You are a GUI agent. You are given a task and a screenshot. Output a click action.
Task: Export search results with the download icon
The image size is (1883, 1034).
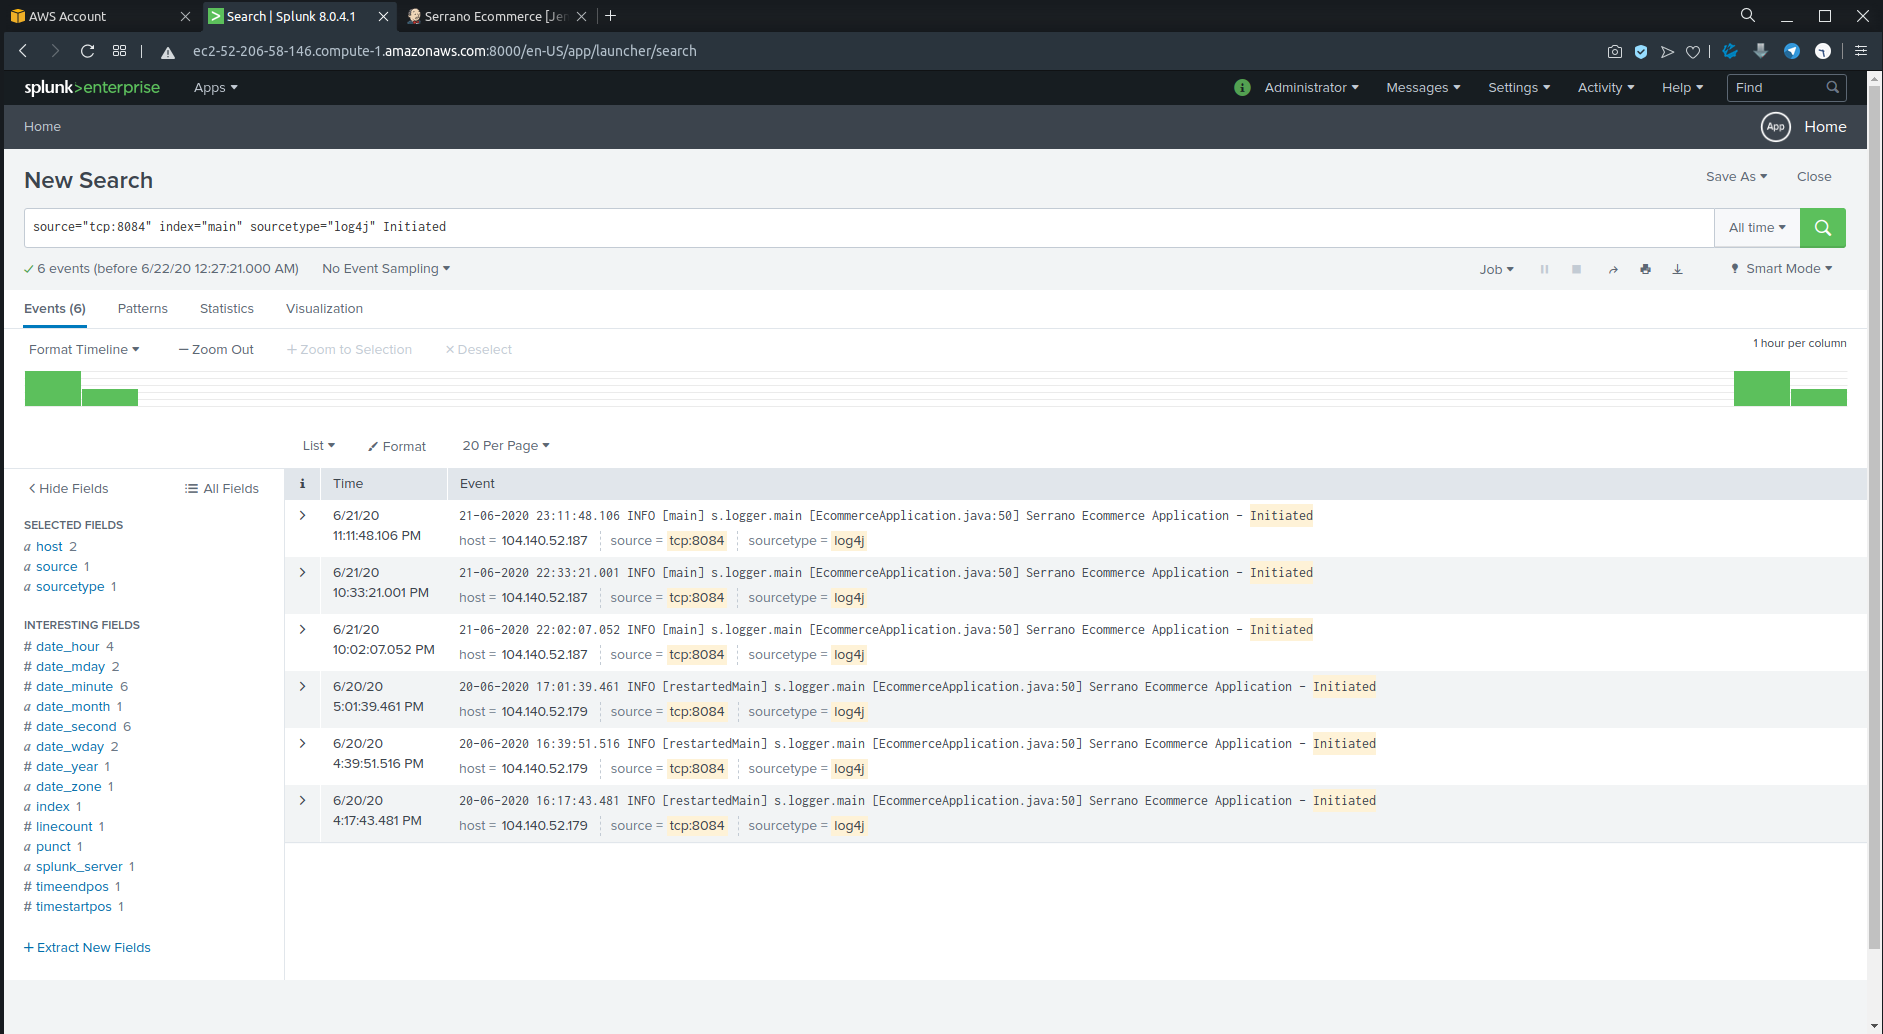tap(1677, 269)
